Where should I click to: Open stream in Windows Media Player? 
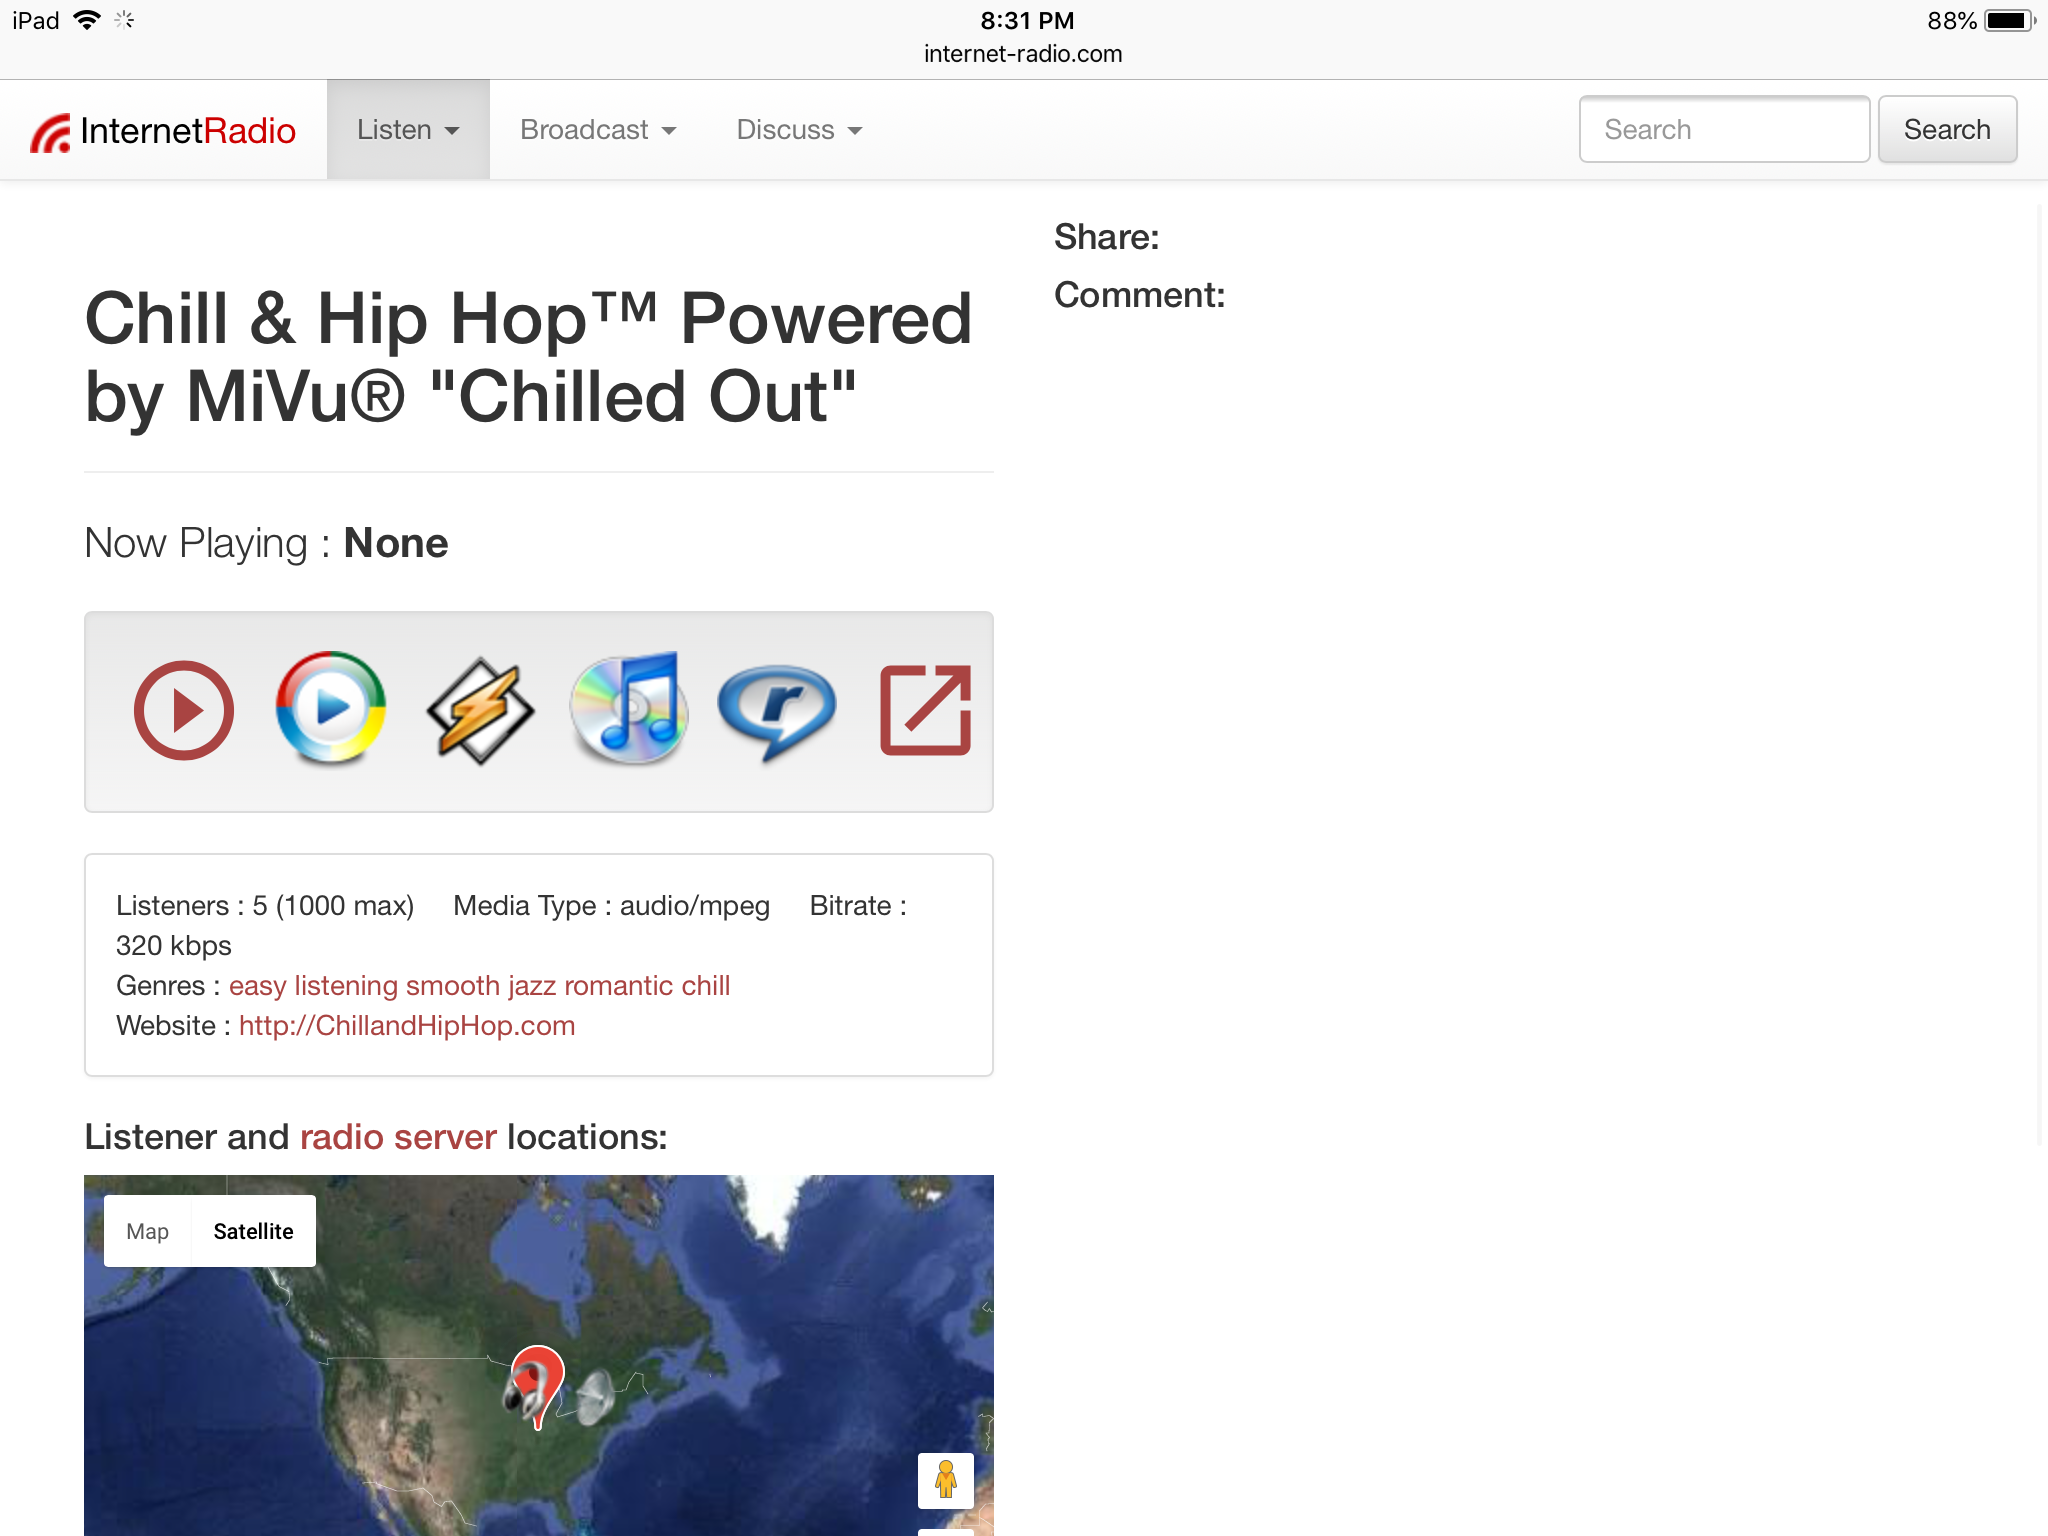331,709
